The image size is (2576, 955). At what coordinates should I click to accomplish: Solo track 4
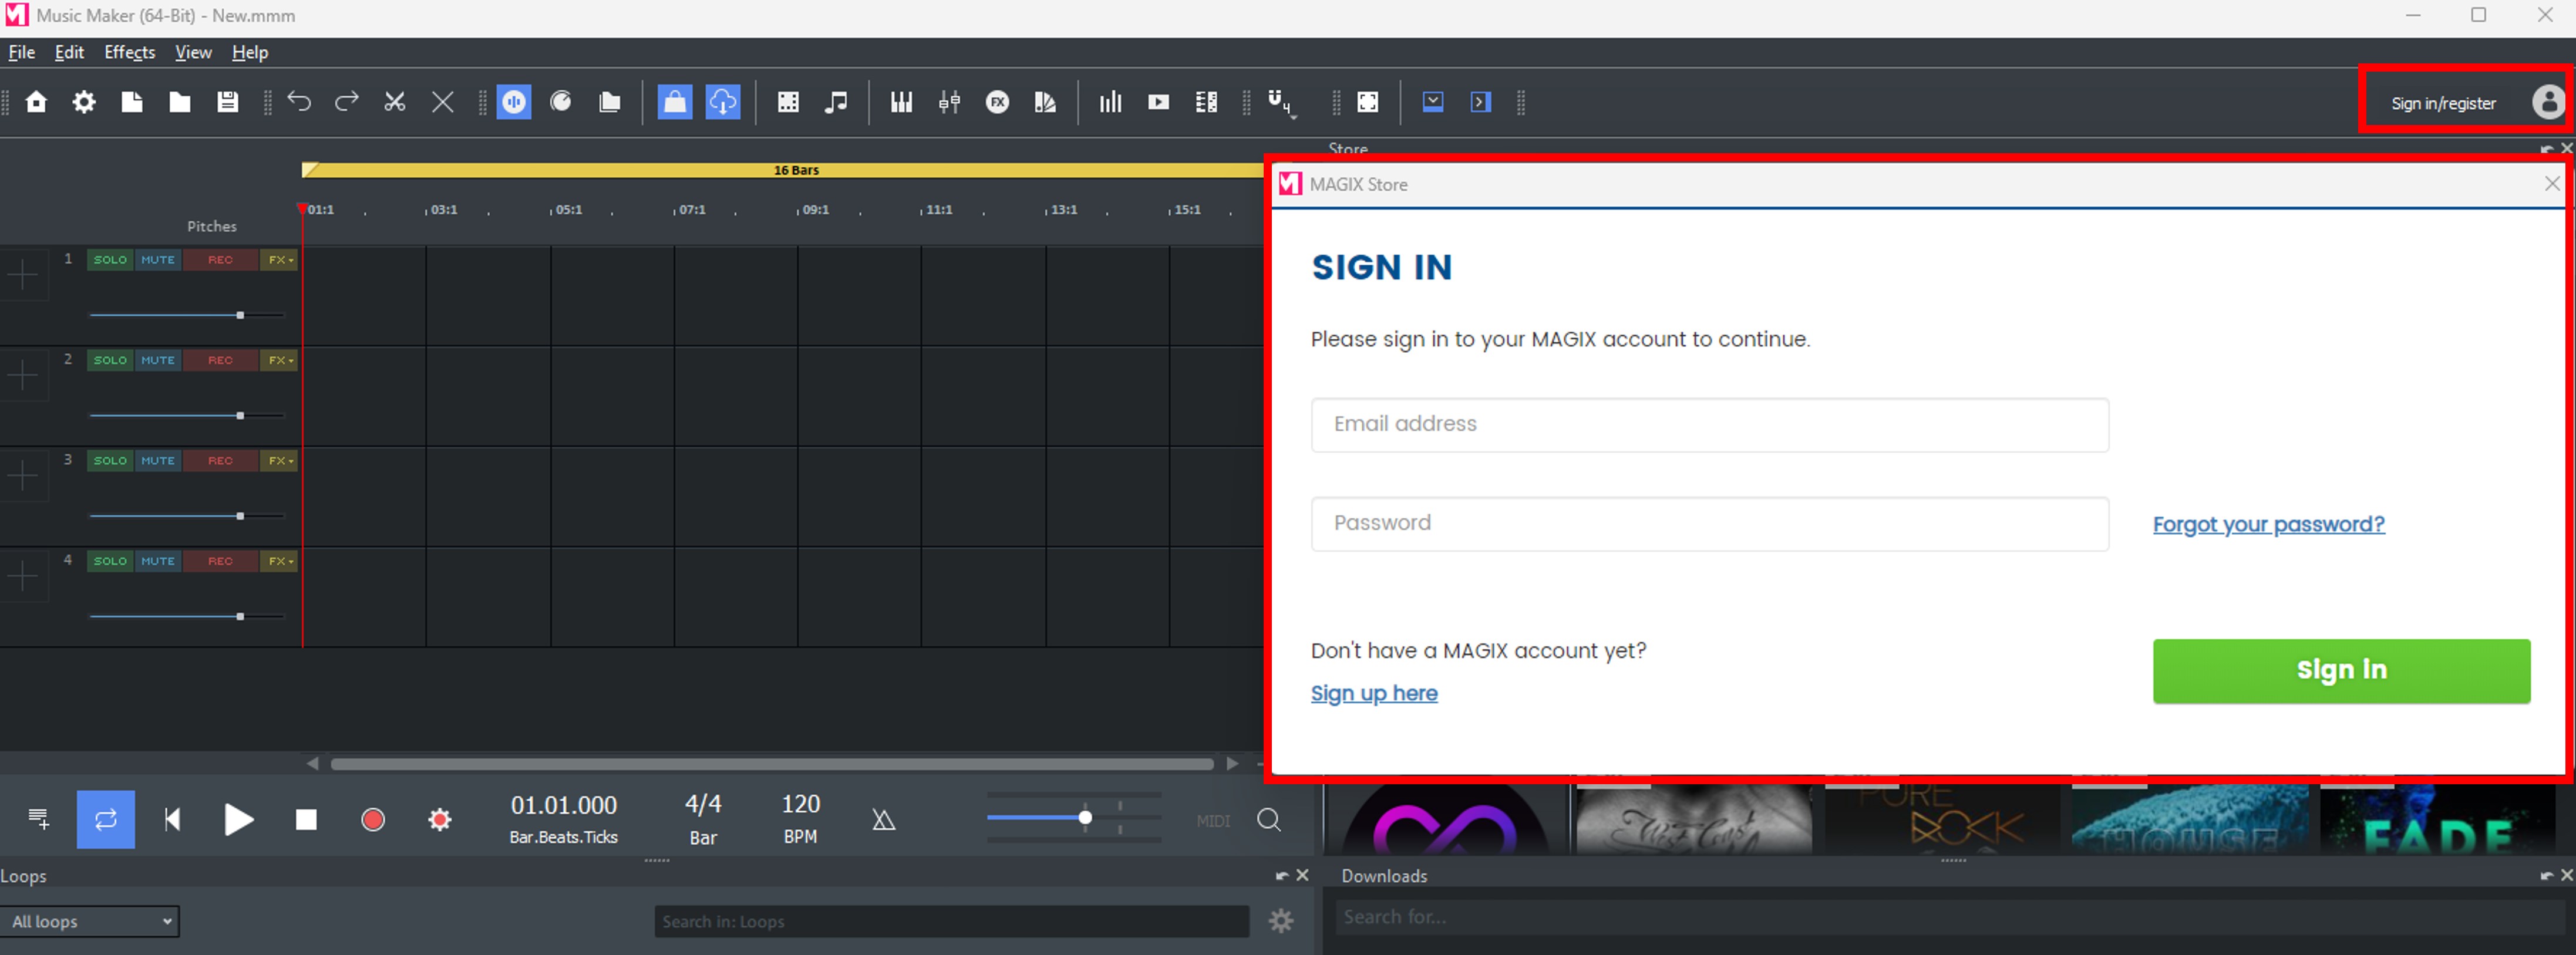(x=110, y=561)
